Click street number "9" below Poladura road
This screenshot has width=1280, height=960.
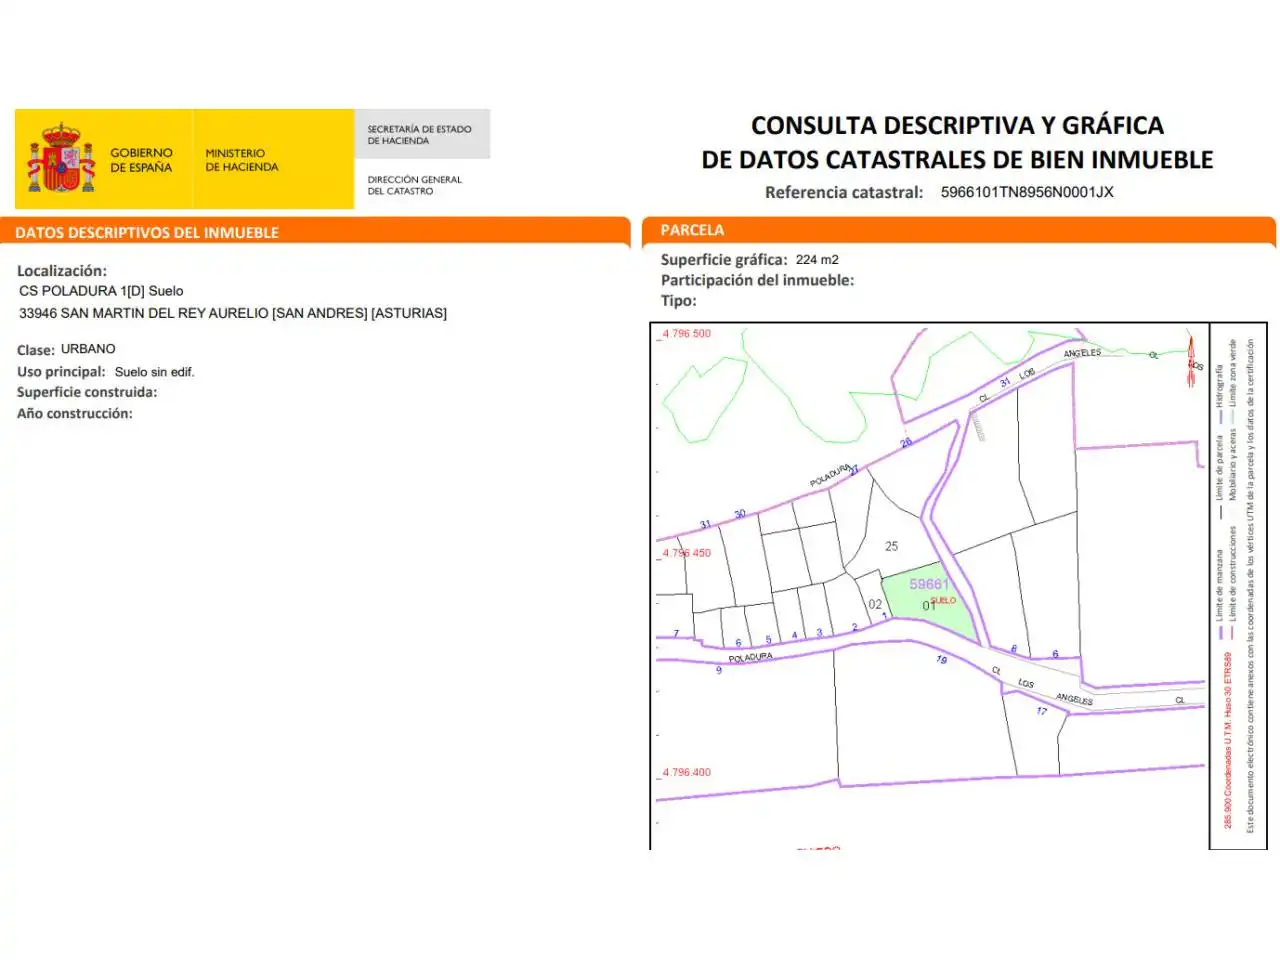click(719, 670)
